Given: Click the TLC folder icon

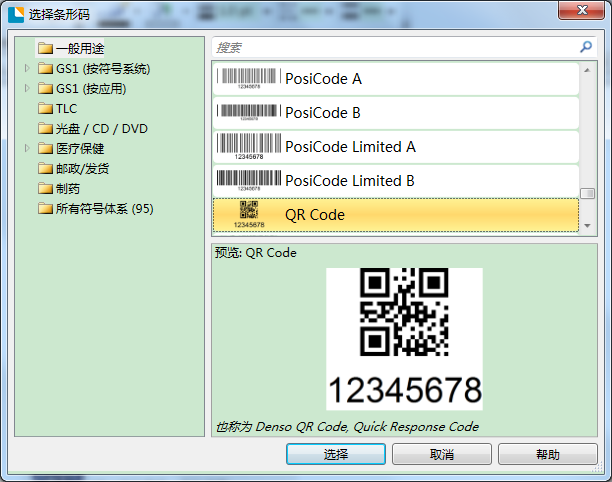Looking at the screenshot, I should pos(45,108).
